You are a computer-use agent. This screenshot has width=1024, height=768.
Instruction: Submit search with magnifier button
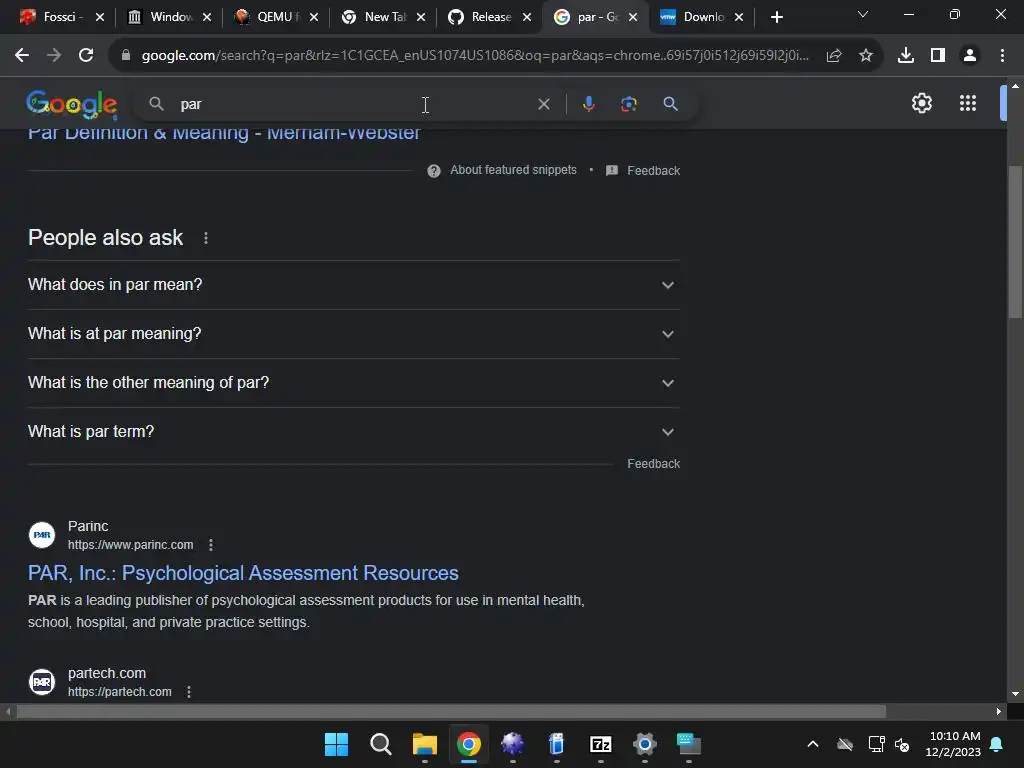(670, 104)
